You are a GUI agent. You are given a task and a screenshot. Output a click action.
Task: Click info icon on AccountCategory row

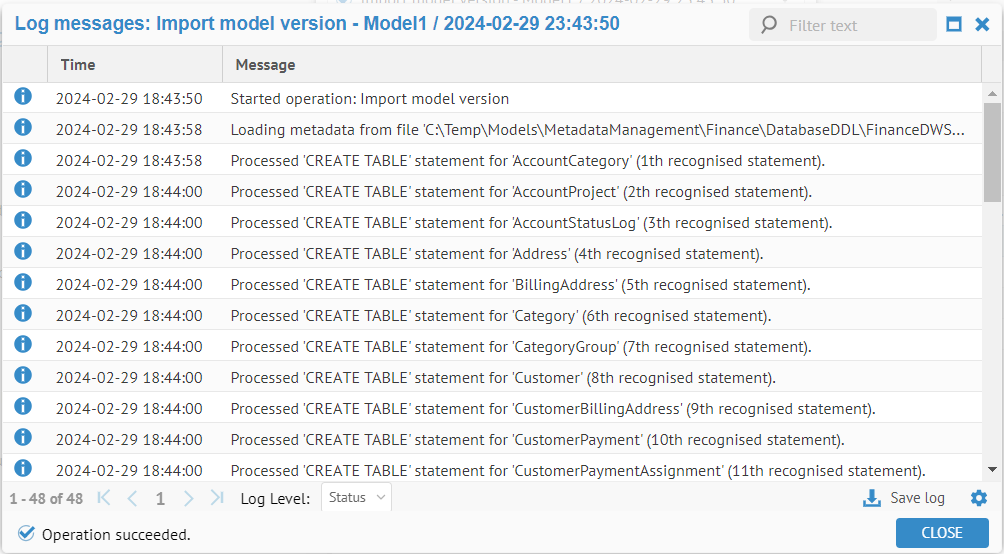coord(23,159)
